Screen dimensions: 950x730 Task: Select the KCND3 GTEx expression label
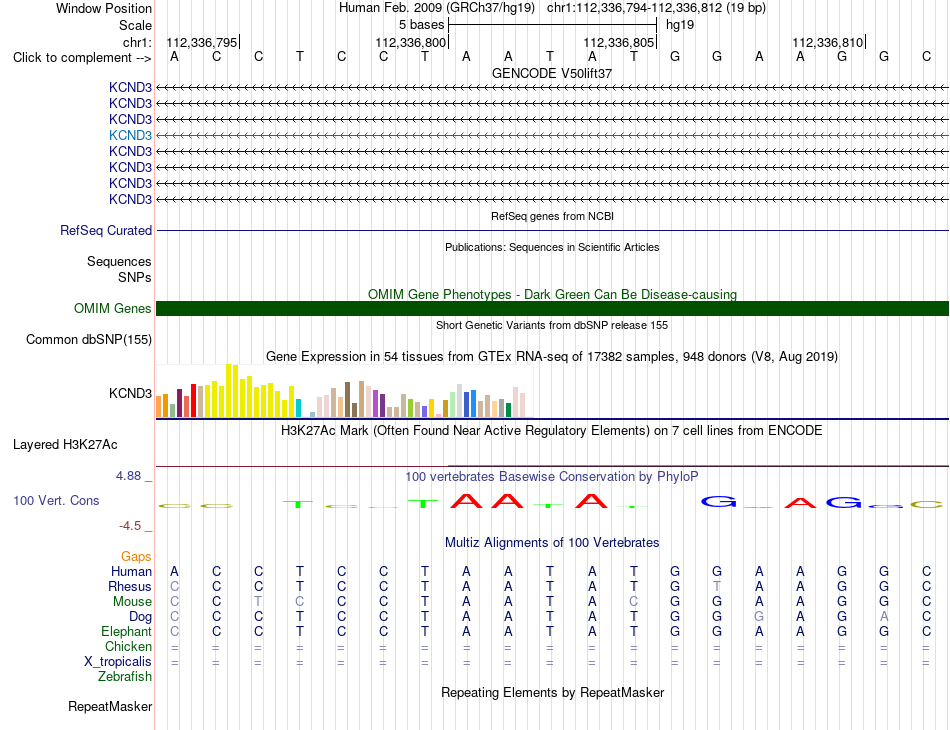click(130, 393)
